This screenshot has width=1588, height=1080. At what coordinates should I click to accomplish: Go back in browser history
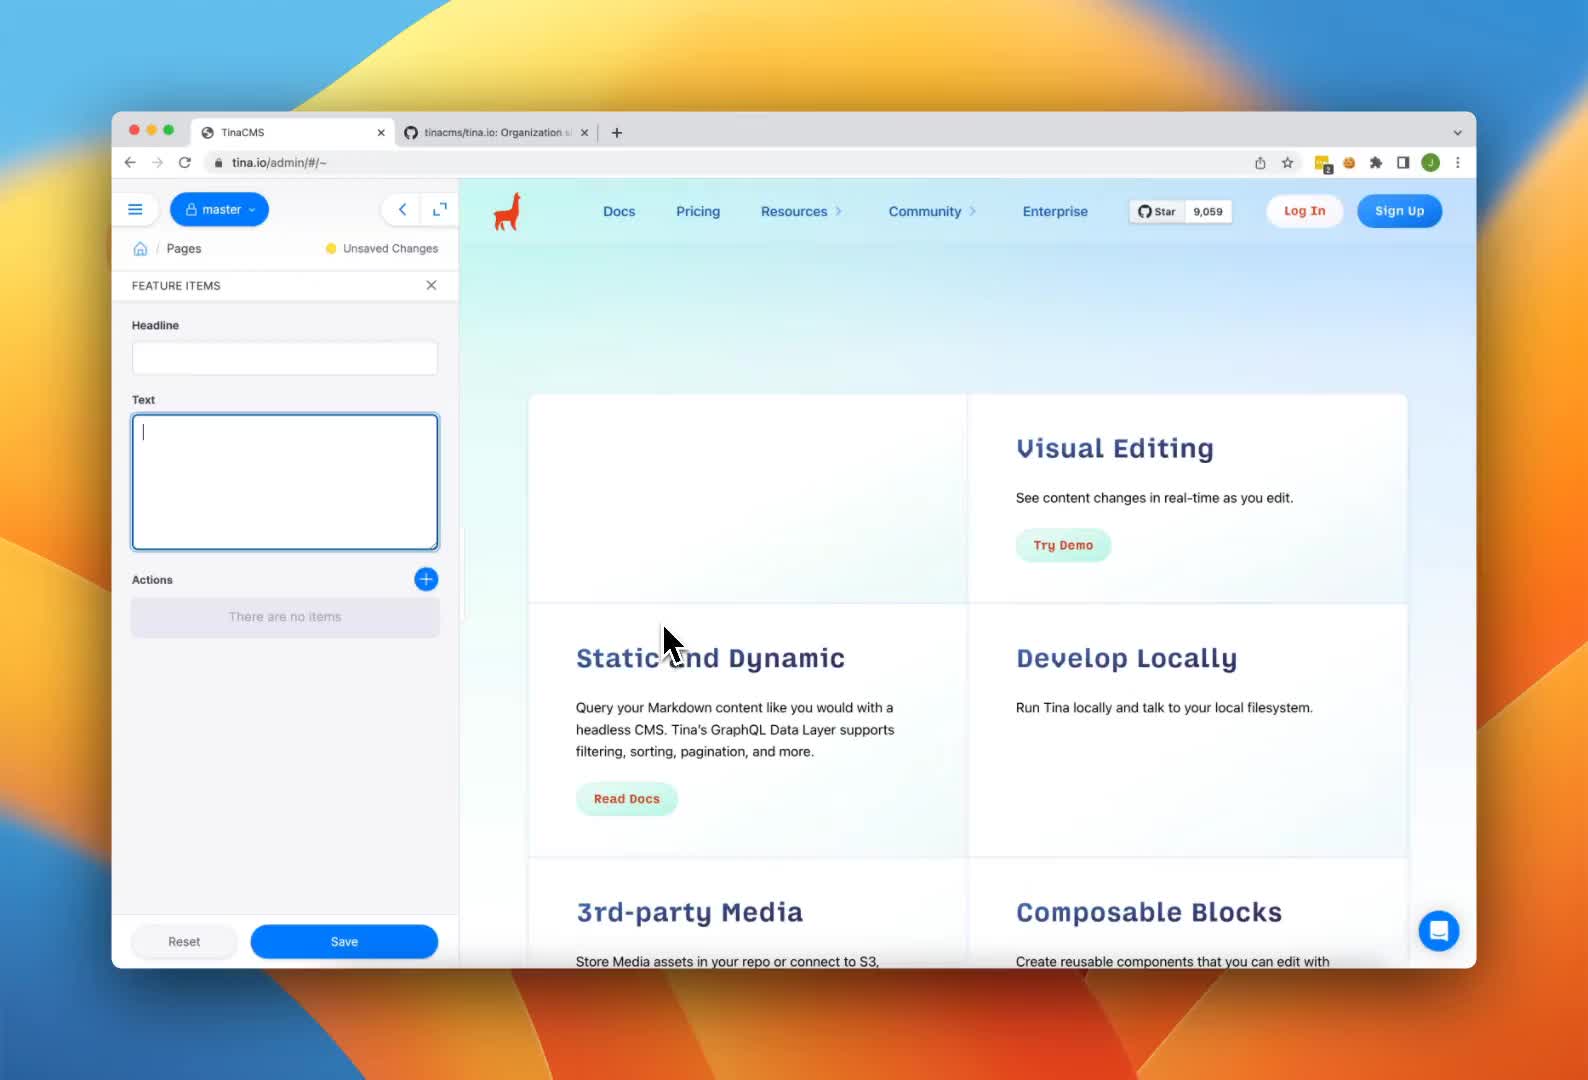(x=130, y=162)
